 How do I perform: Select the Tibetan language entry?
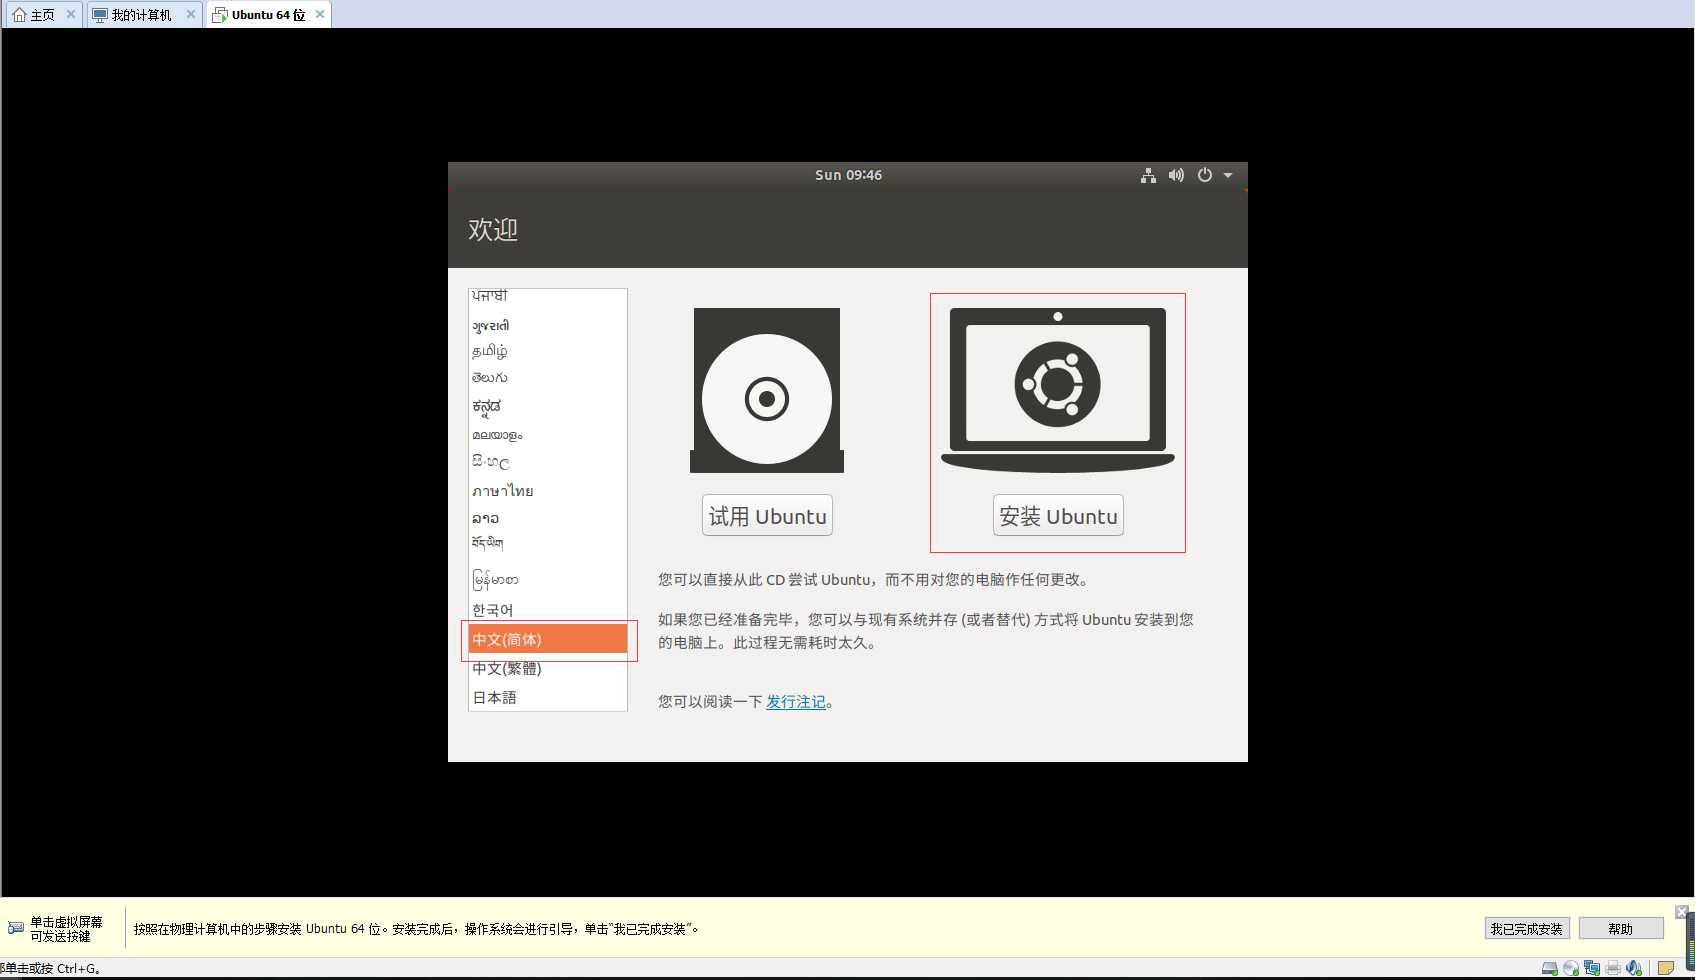[x=548, y=543]
